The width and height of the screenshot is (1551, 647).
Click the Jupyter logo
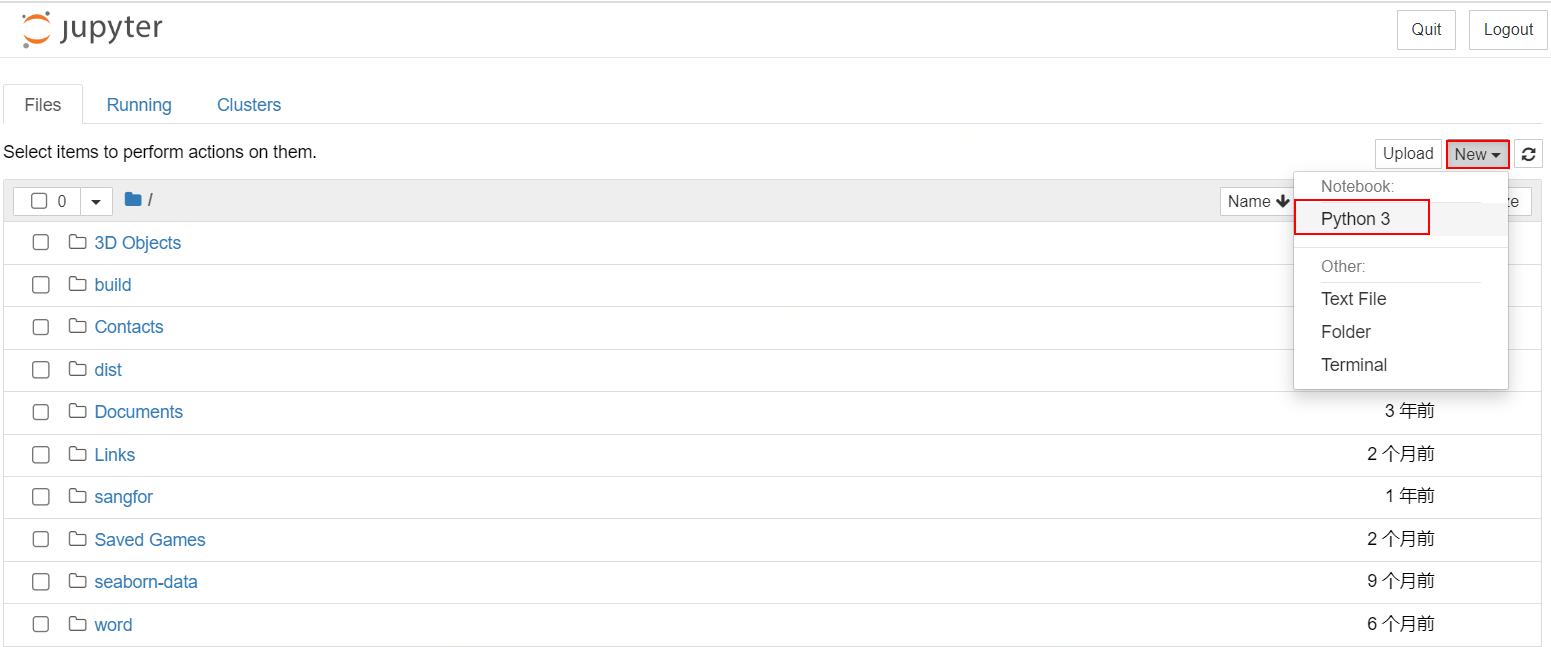[92, 30]
